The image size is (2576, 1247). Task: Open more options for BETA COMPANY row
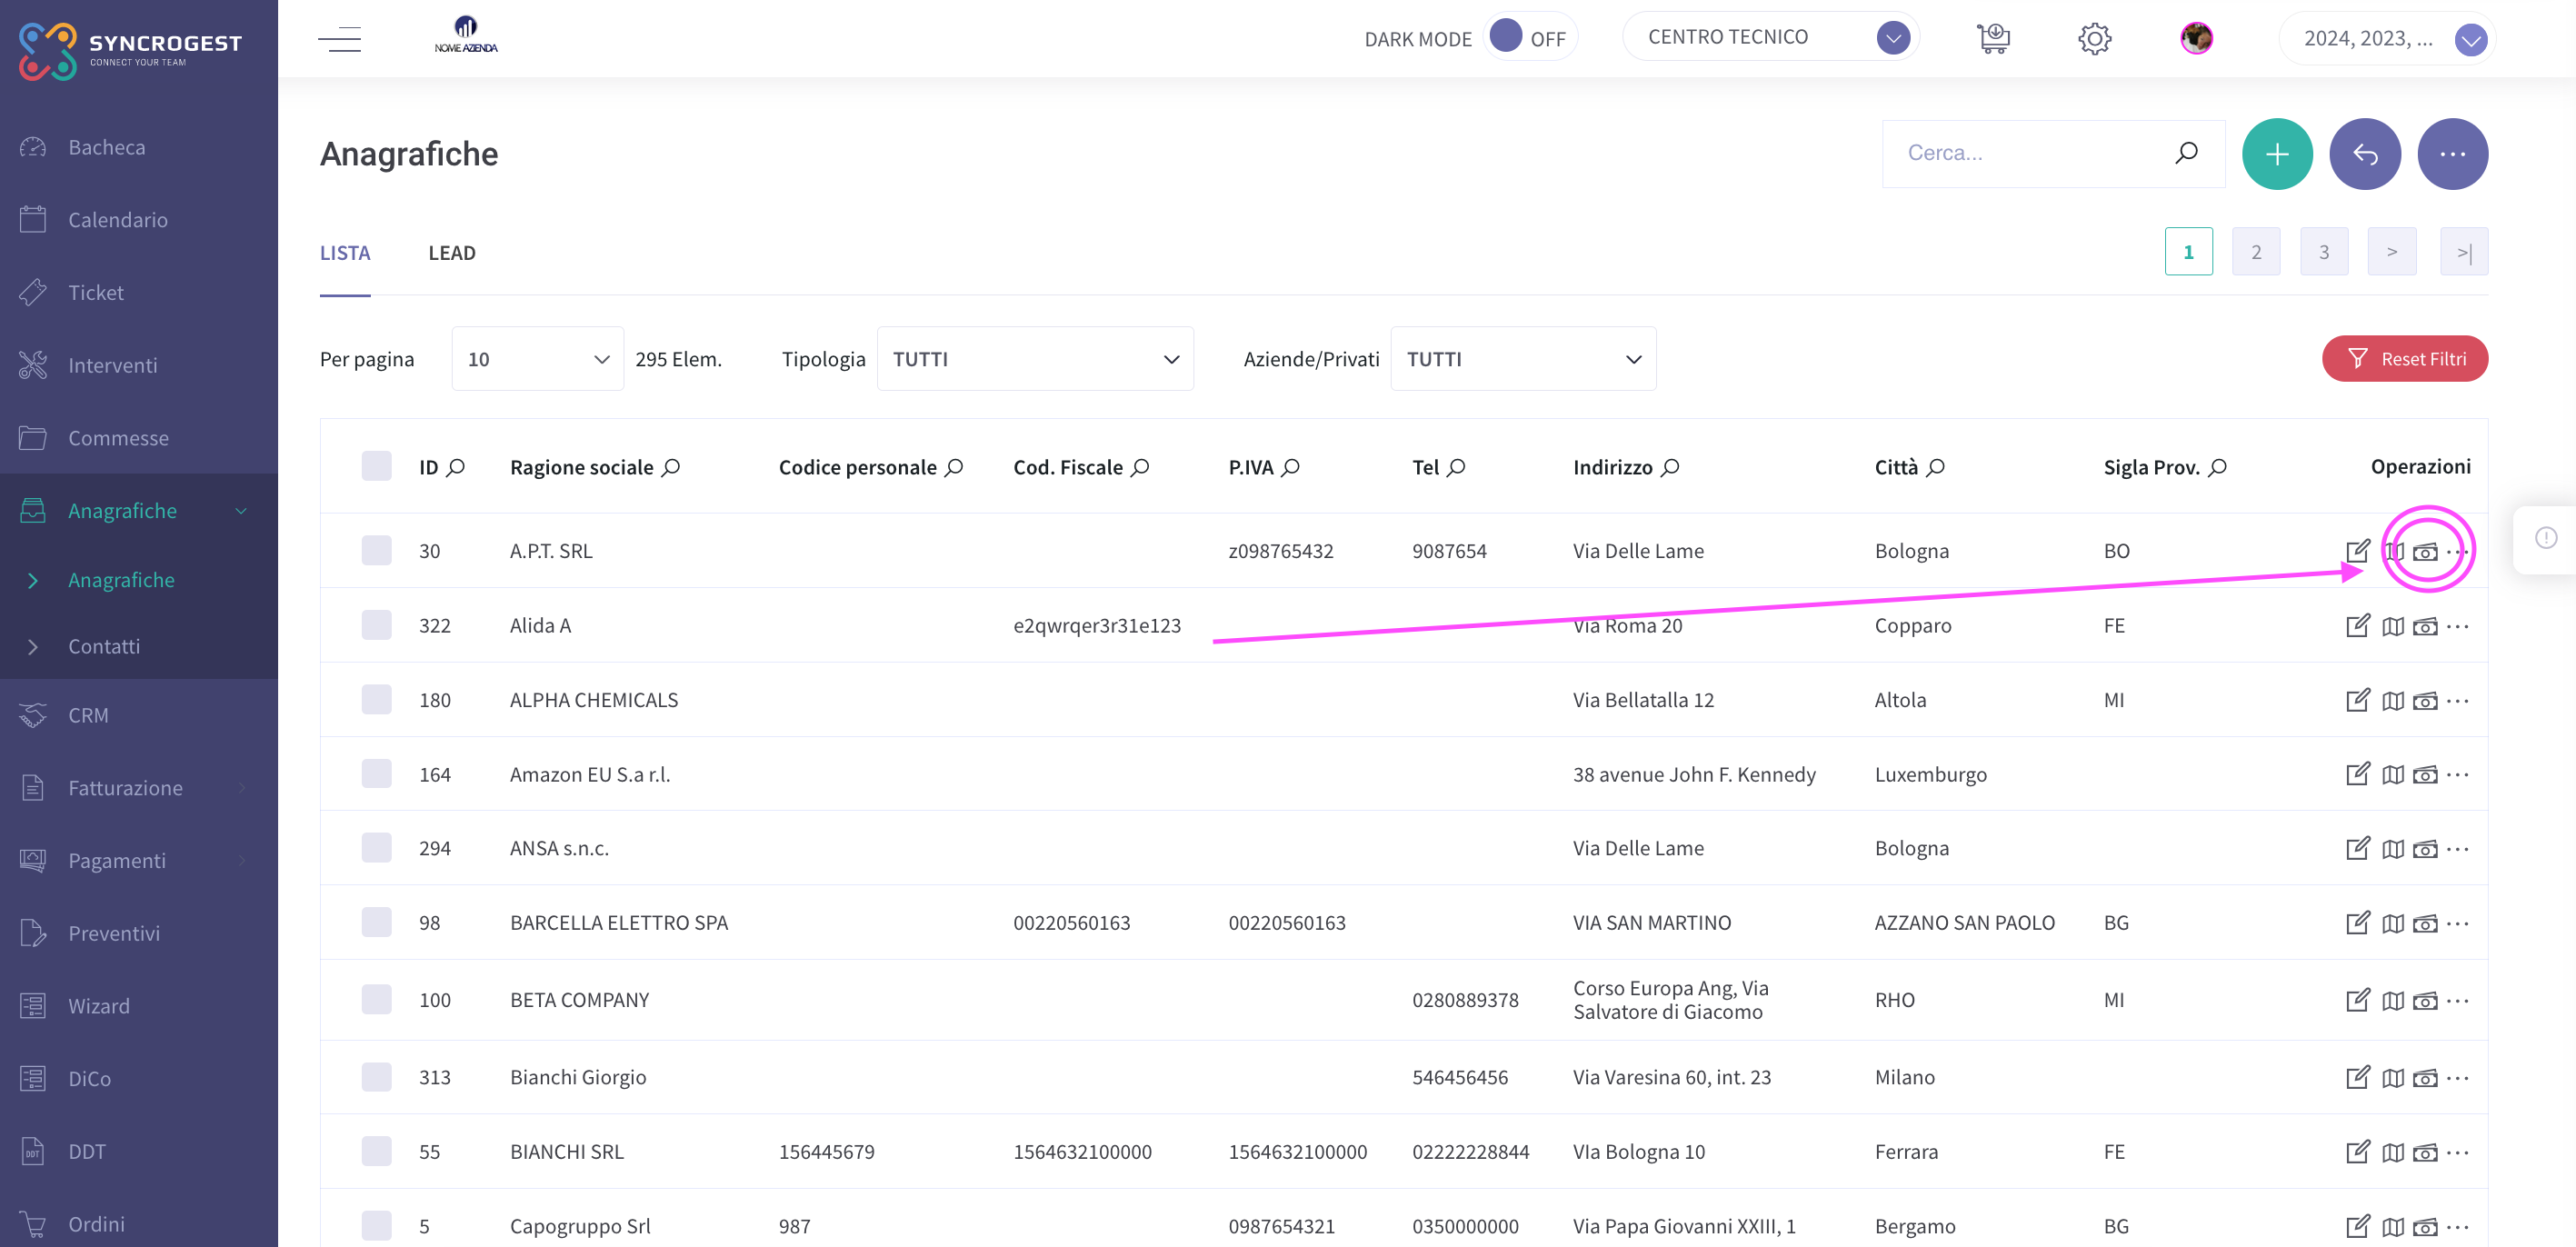tap(2457, 1000)
